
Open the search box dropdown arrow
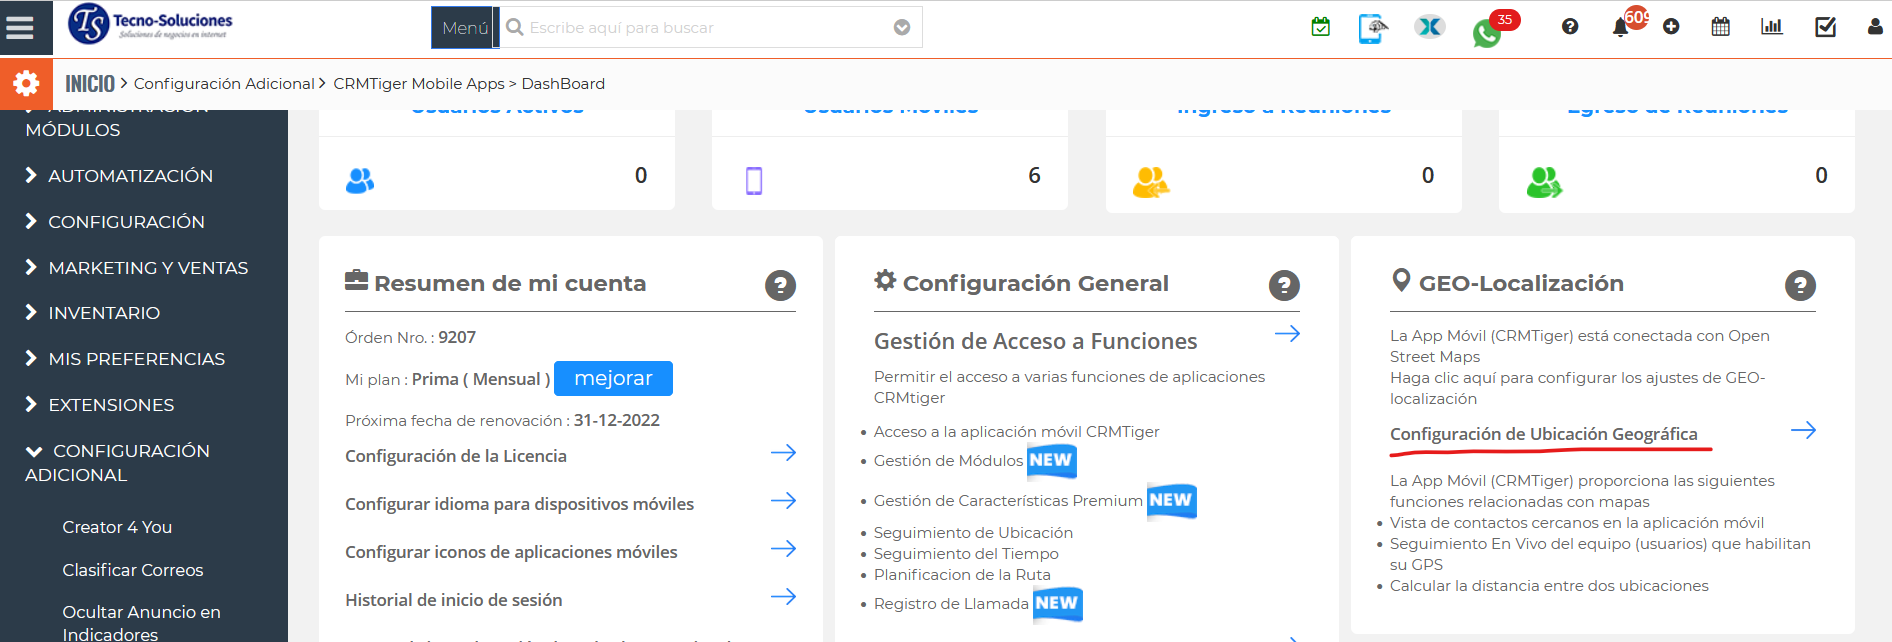902,27
